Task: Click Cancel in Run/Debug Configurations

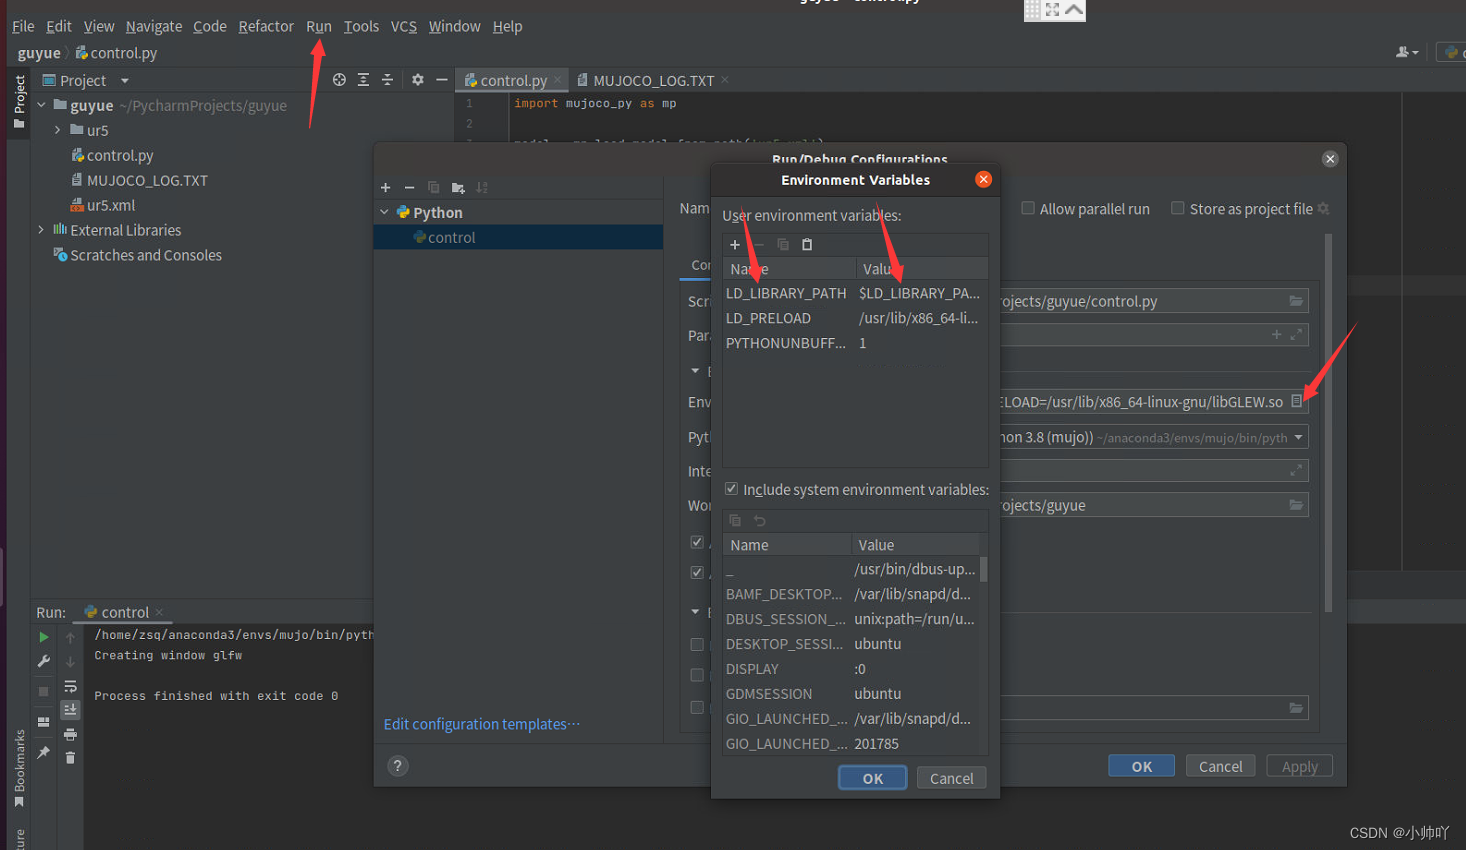Action: pos(1220,766)
